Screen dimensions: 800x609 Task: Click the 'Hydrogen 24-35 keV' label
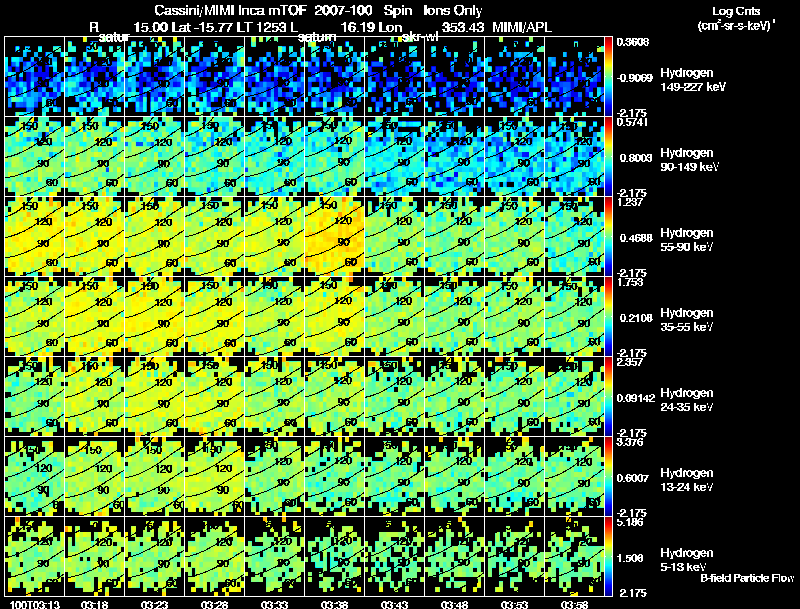[x=687, y=400]
